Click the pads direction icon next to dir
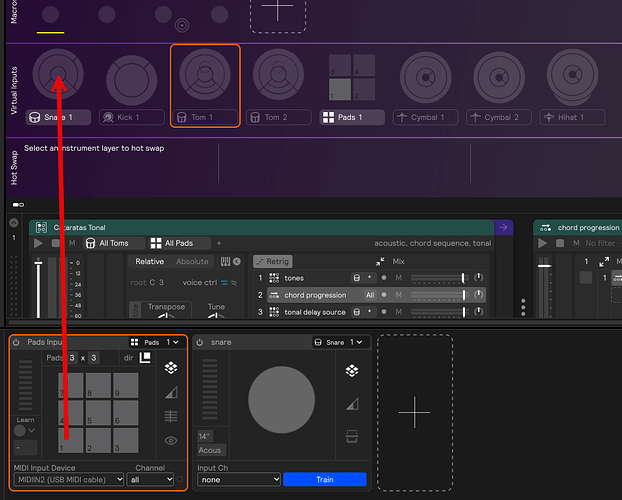 145,358
